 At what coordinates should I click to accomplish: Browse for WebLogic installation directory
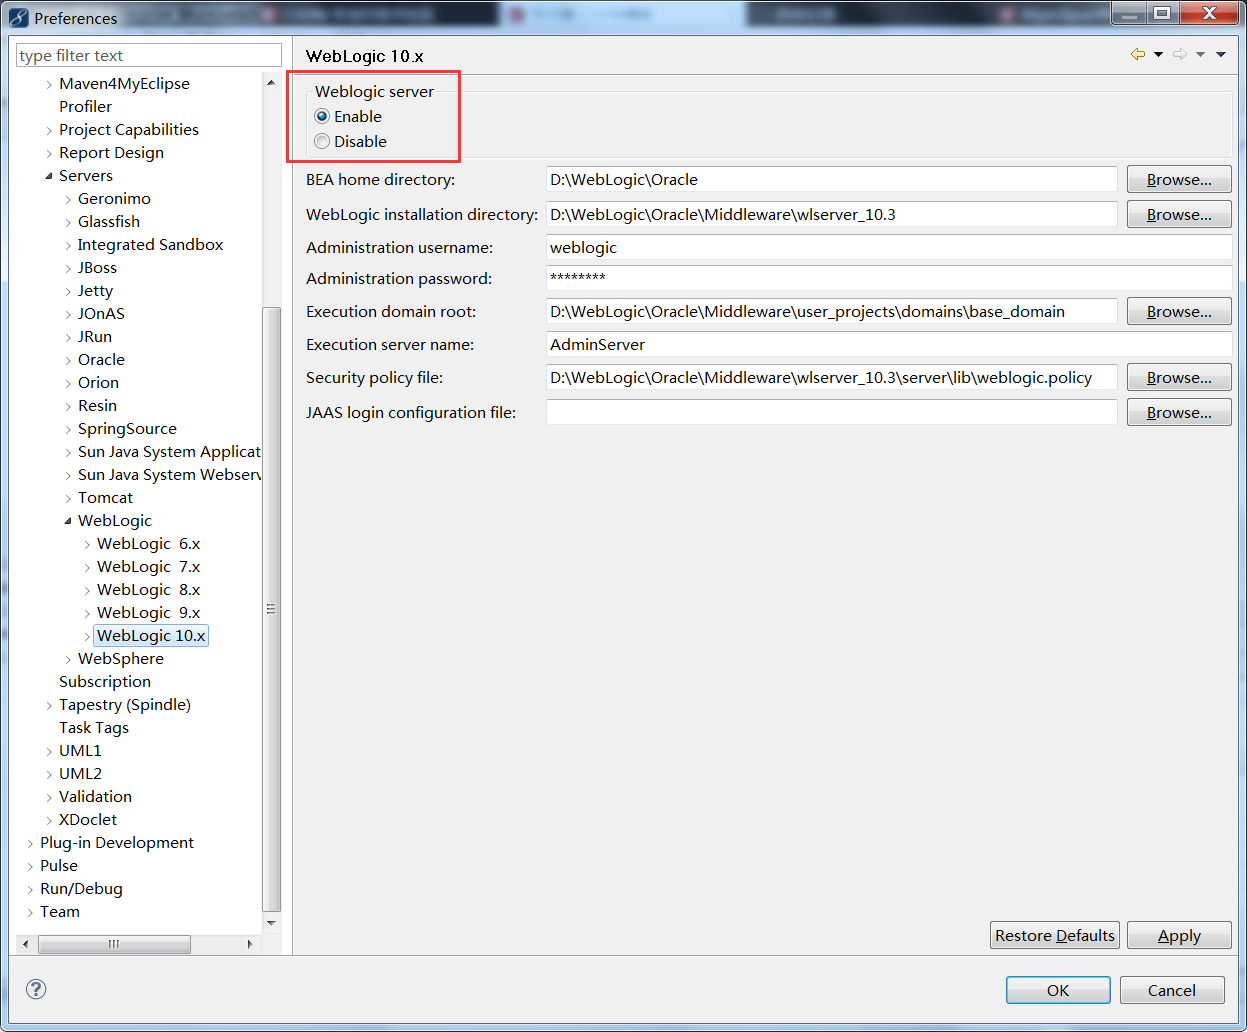coord(1179,215)
